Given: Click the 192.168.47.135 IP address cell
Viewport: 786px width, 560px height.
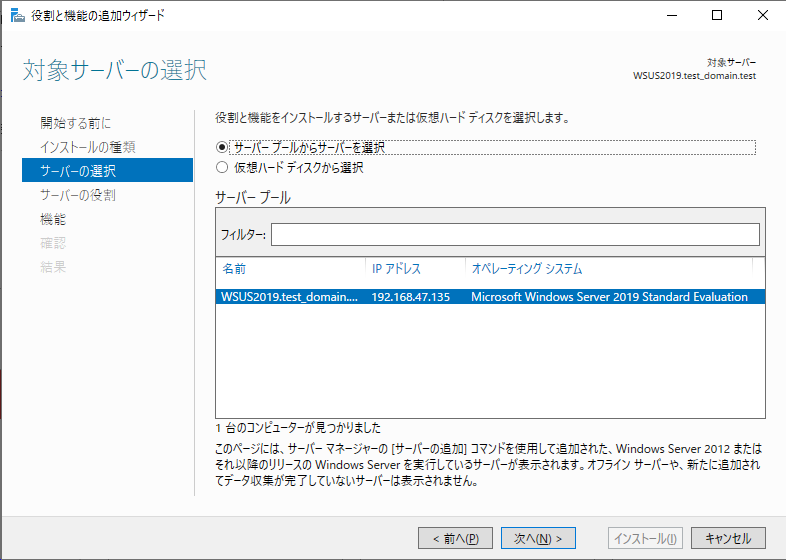Looking at the screenshot, I should [411, 297].
